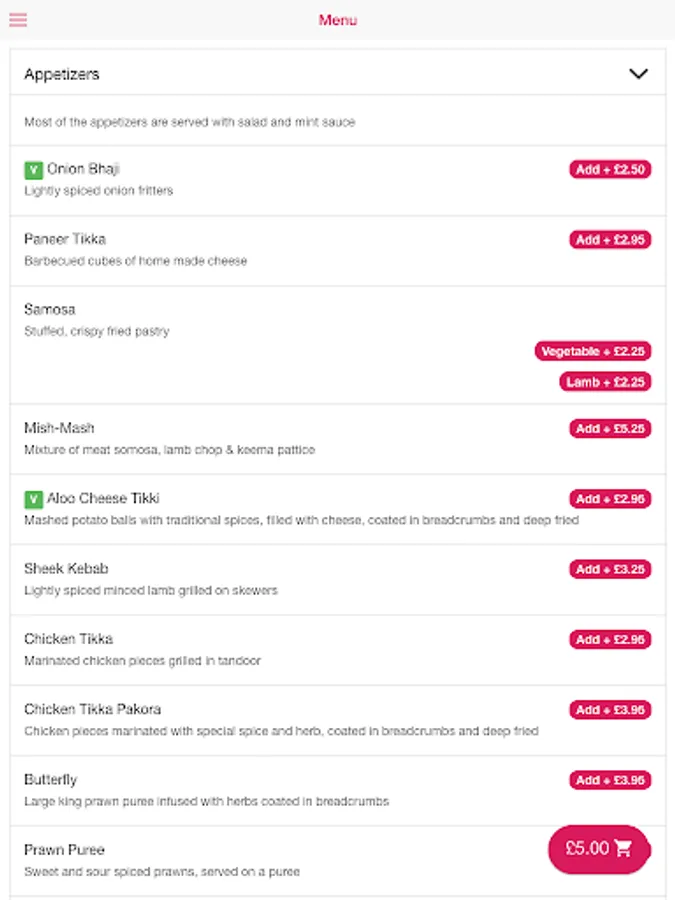
Task: Select the Menu title in header
Action: point(338,20)
